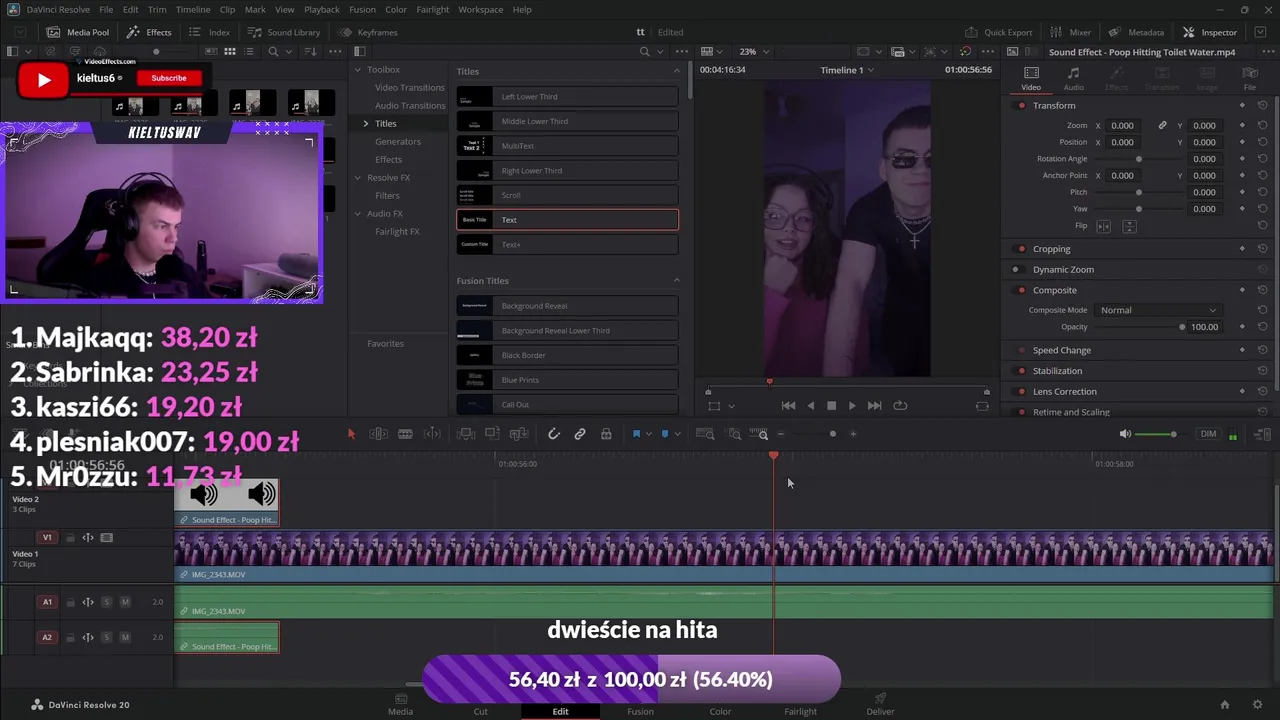Switch to the Color page
Screen dimensions: 1280x720
(720, 705)
